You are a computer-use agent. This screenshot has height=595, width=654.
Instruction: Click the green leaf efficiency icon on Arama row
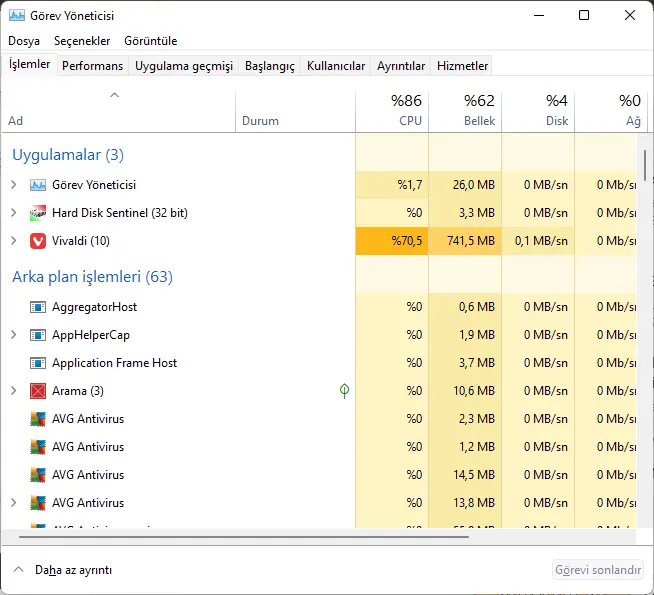pos(345,391)
